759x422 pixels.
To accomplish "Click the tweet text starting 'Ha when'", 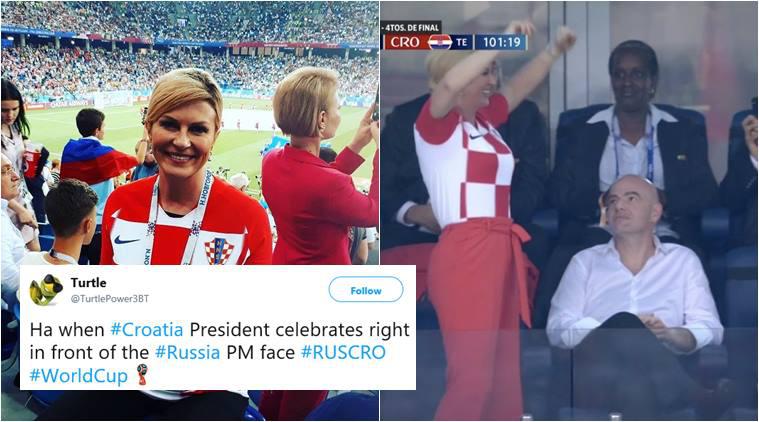I will (x=220, y=353).
